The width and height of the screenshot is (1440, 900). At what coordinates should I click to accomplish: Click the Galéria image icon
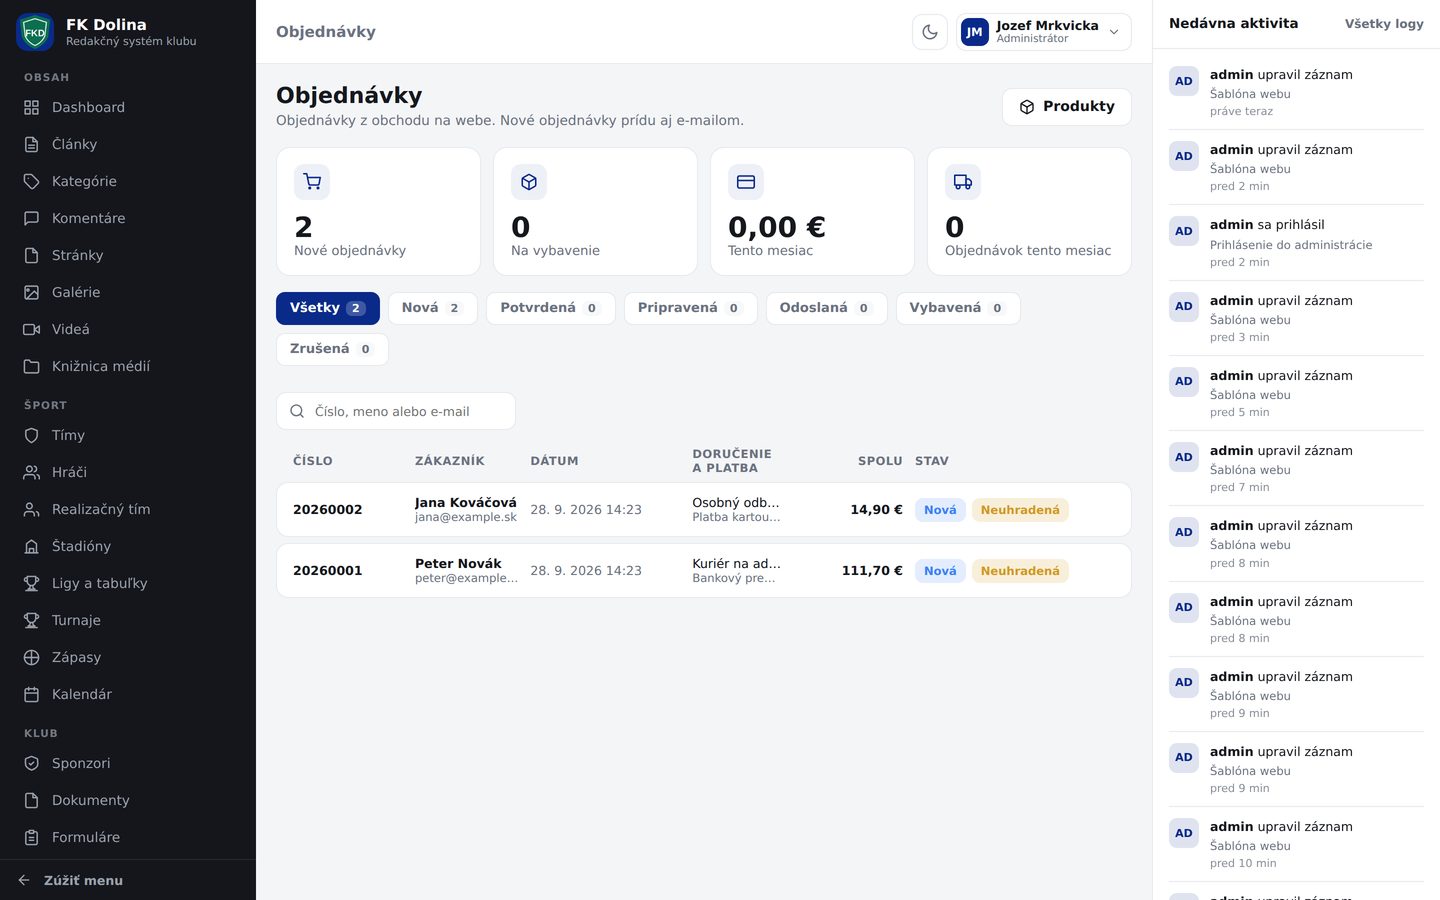[31, 292]
